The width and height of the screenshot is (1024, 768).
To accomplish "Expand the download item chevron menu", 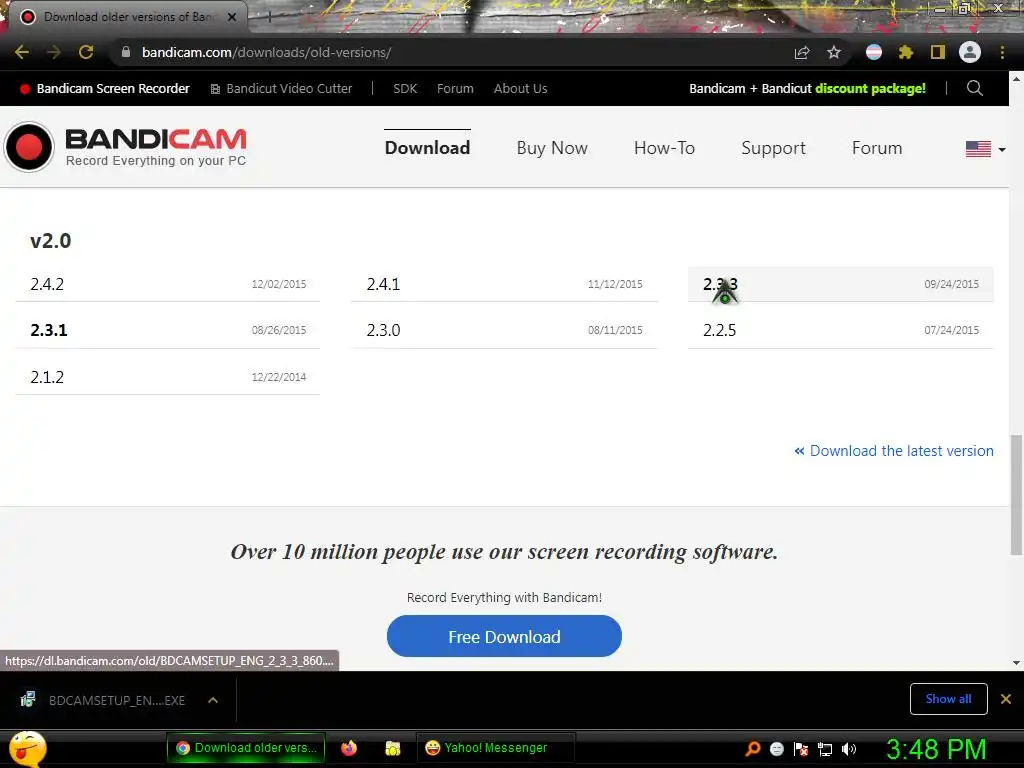I will click(x=213, y=700).
